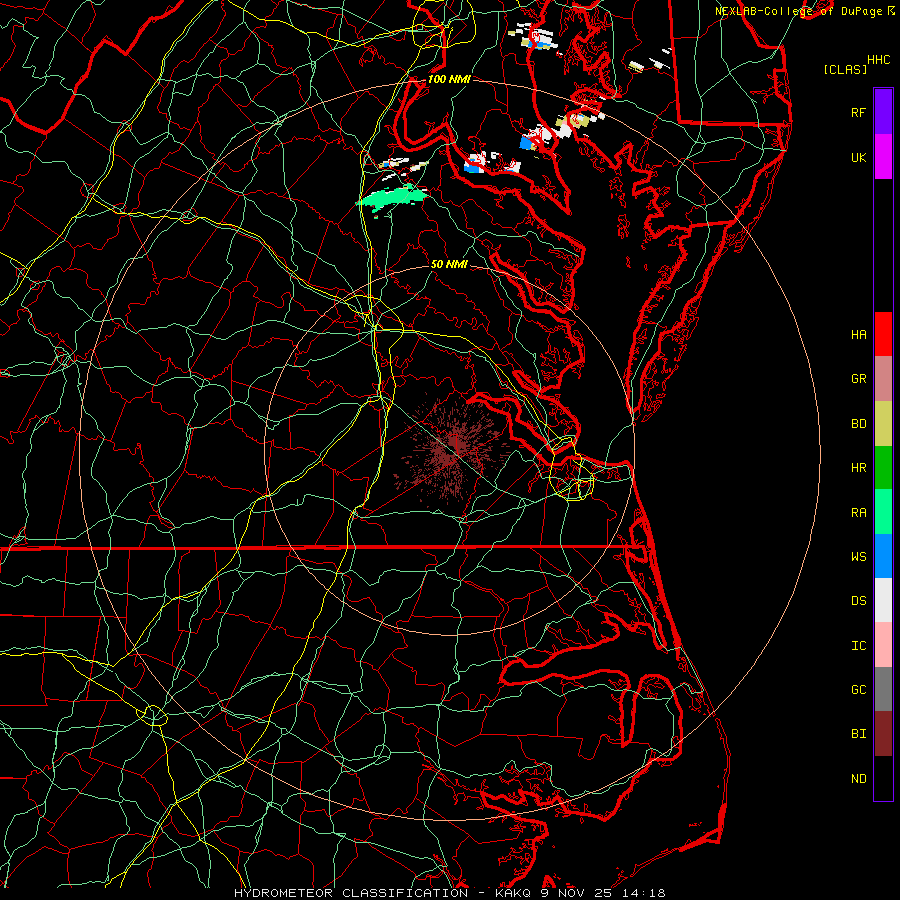Select the yellow BD legend swatch

[x=883, y=424]
